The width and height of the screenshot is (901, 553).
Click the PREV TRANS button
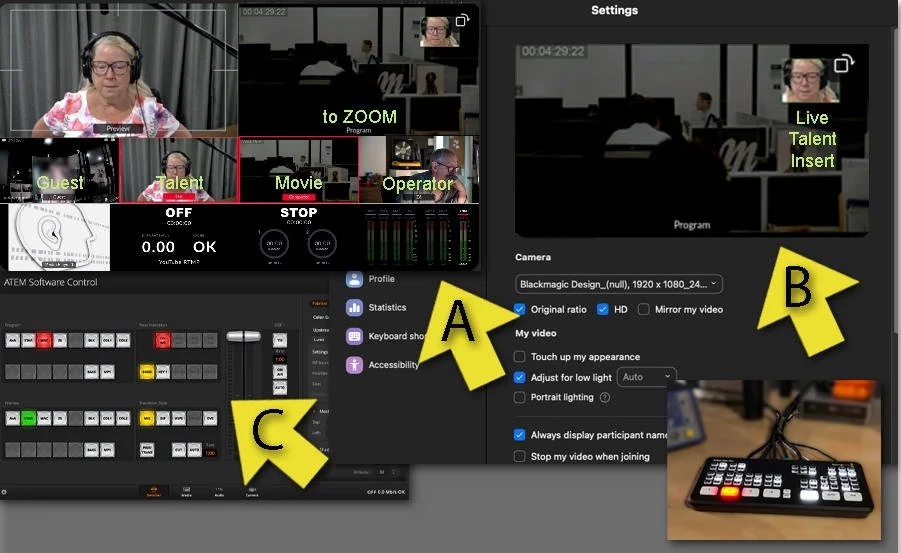click(147, 450)
